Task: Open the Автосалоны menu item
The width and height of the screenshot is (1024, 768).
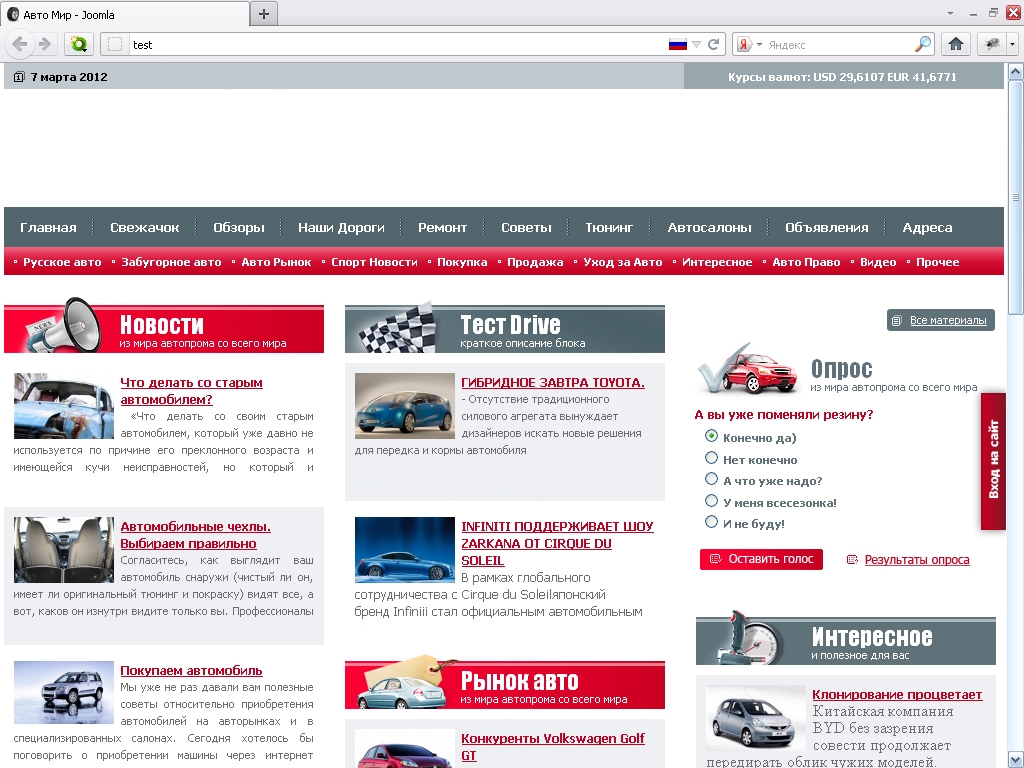Action: (709, 227)
